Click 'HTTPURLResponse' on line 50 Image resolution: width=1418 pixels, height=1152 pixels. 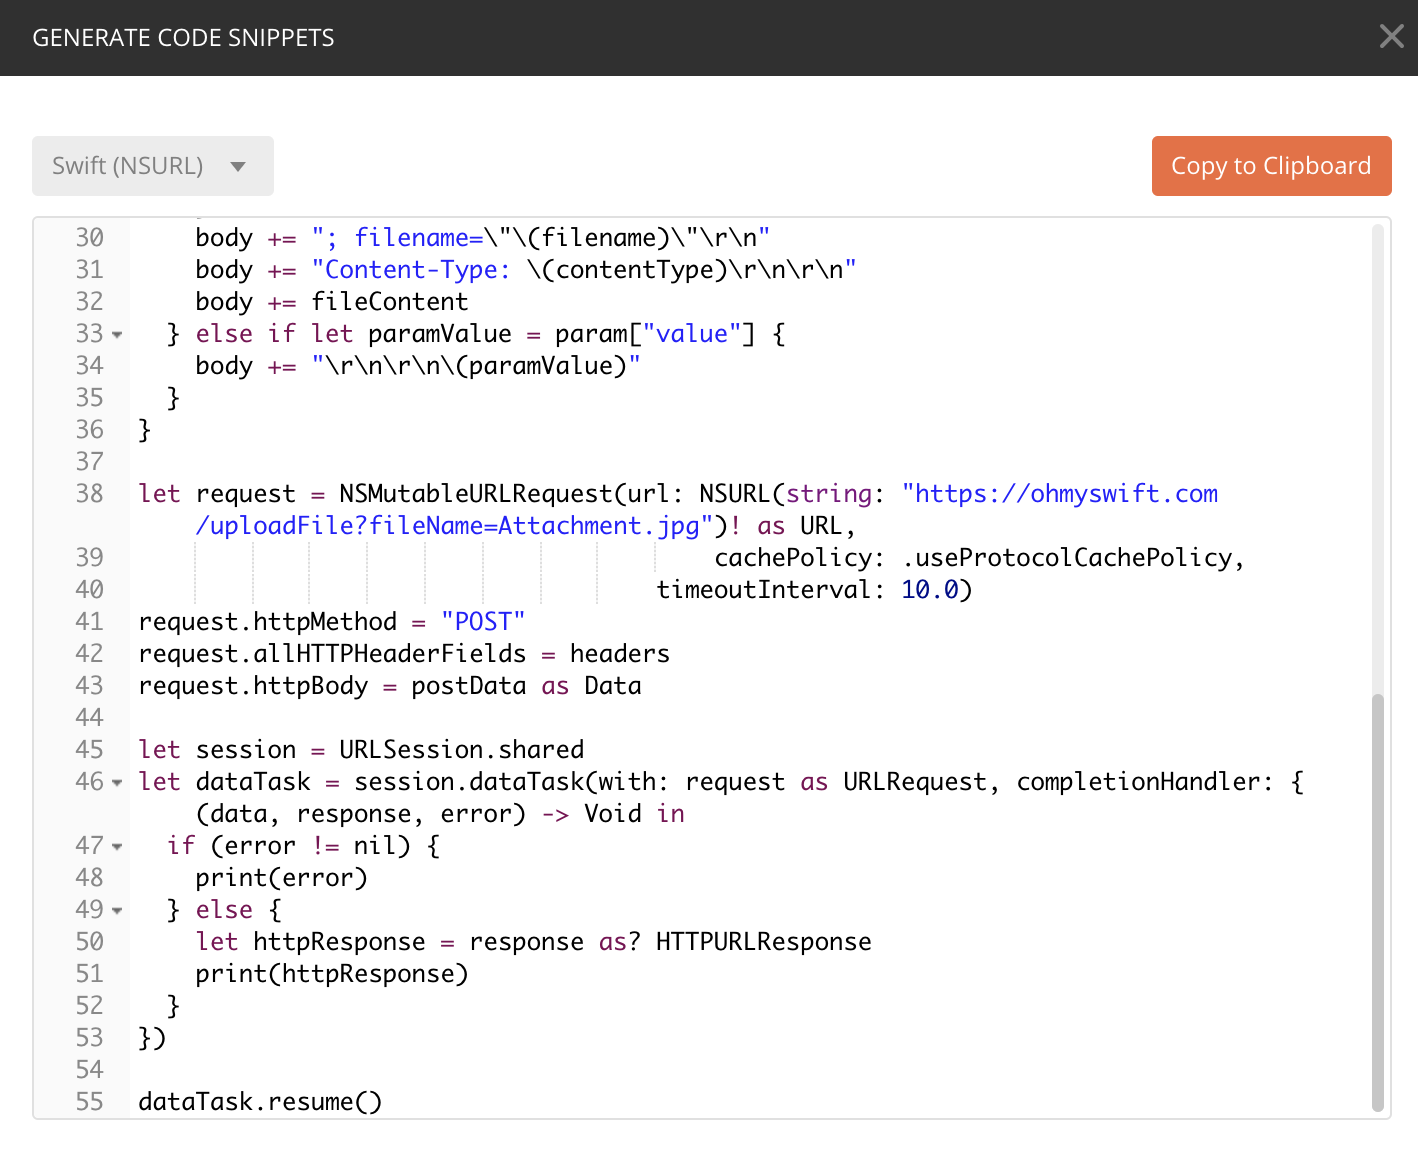[x=764, y=942]
